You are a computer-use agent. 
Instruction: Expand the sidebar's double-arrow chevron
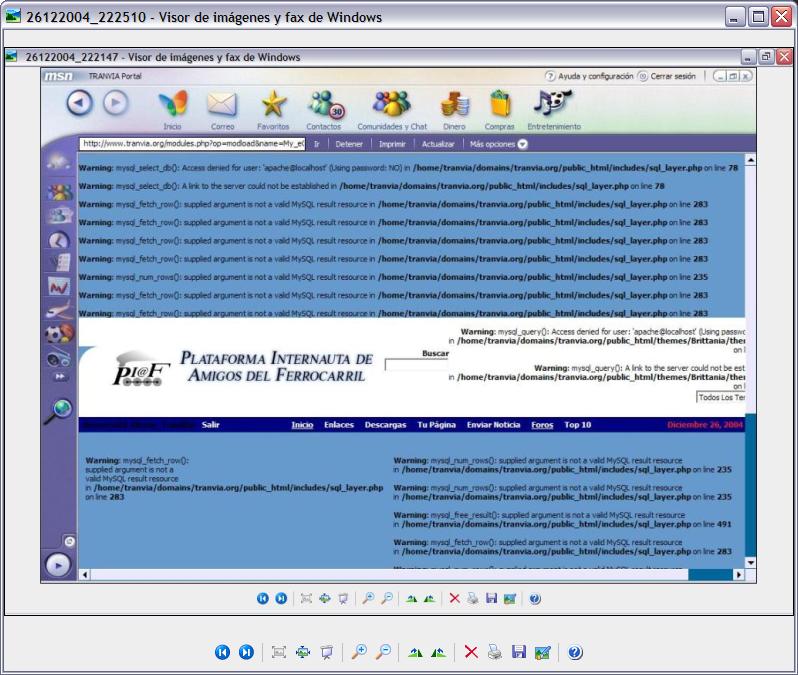(59, 377)
